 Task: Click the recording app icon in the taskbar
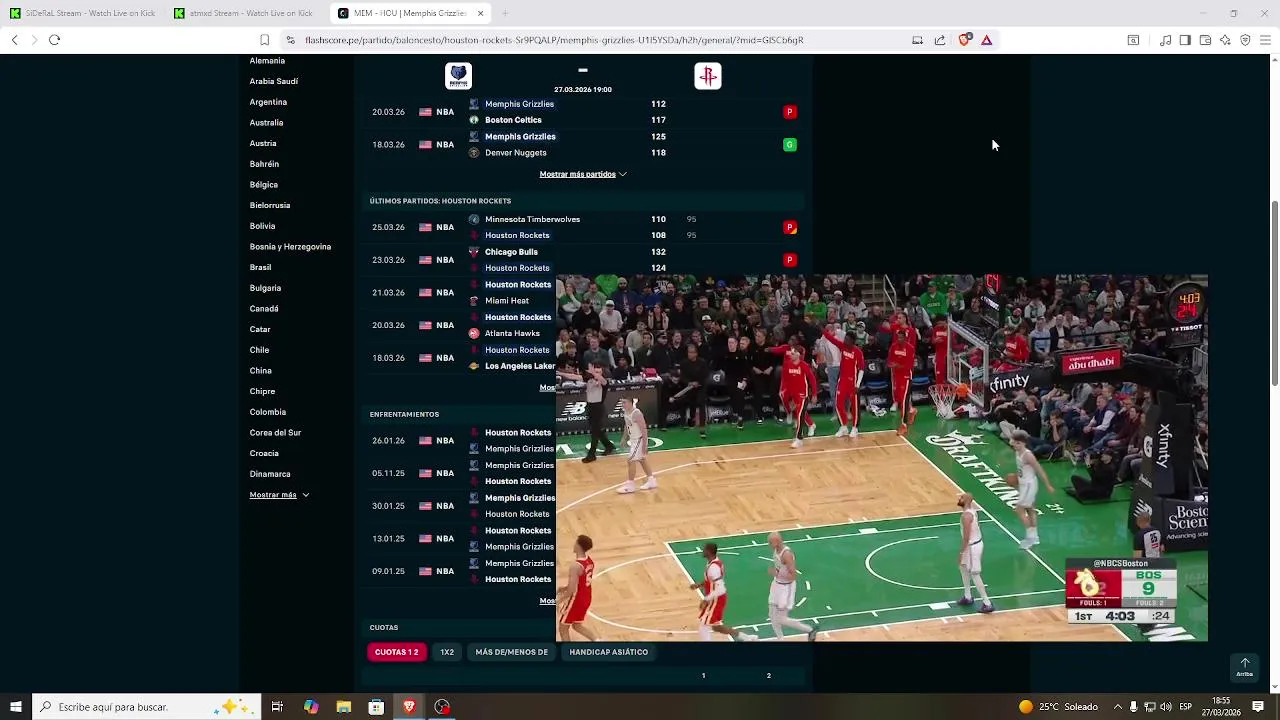pyautogui.click(x=442, y=707)
